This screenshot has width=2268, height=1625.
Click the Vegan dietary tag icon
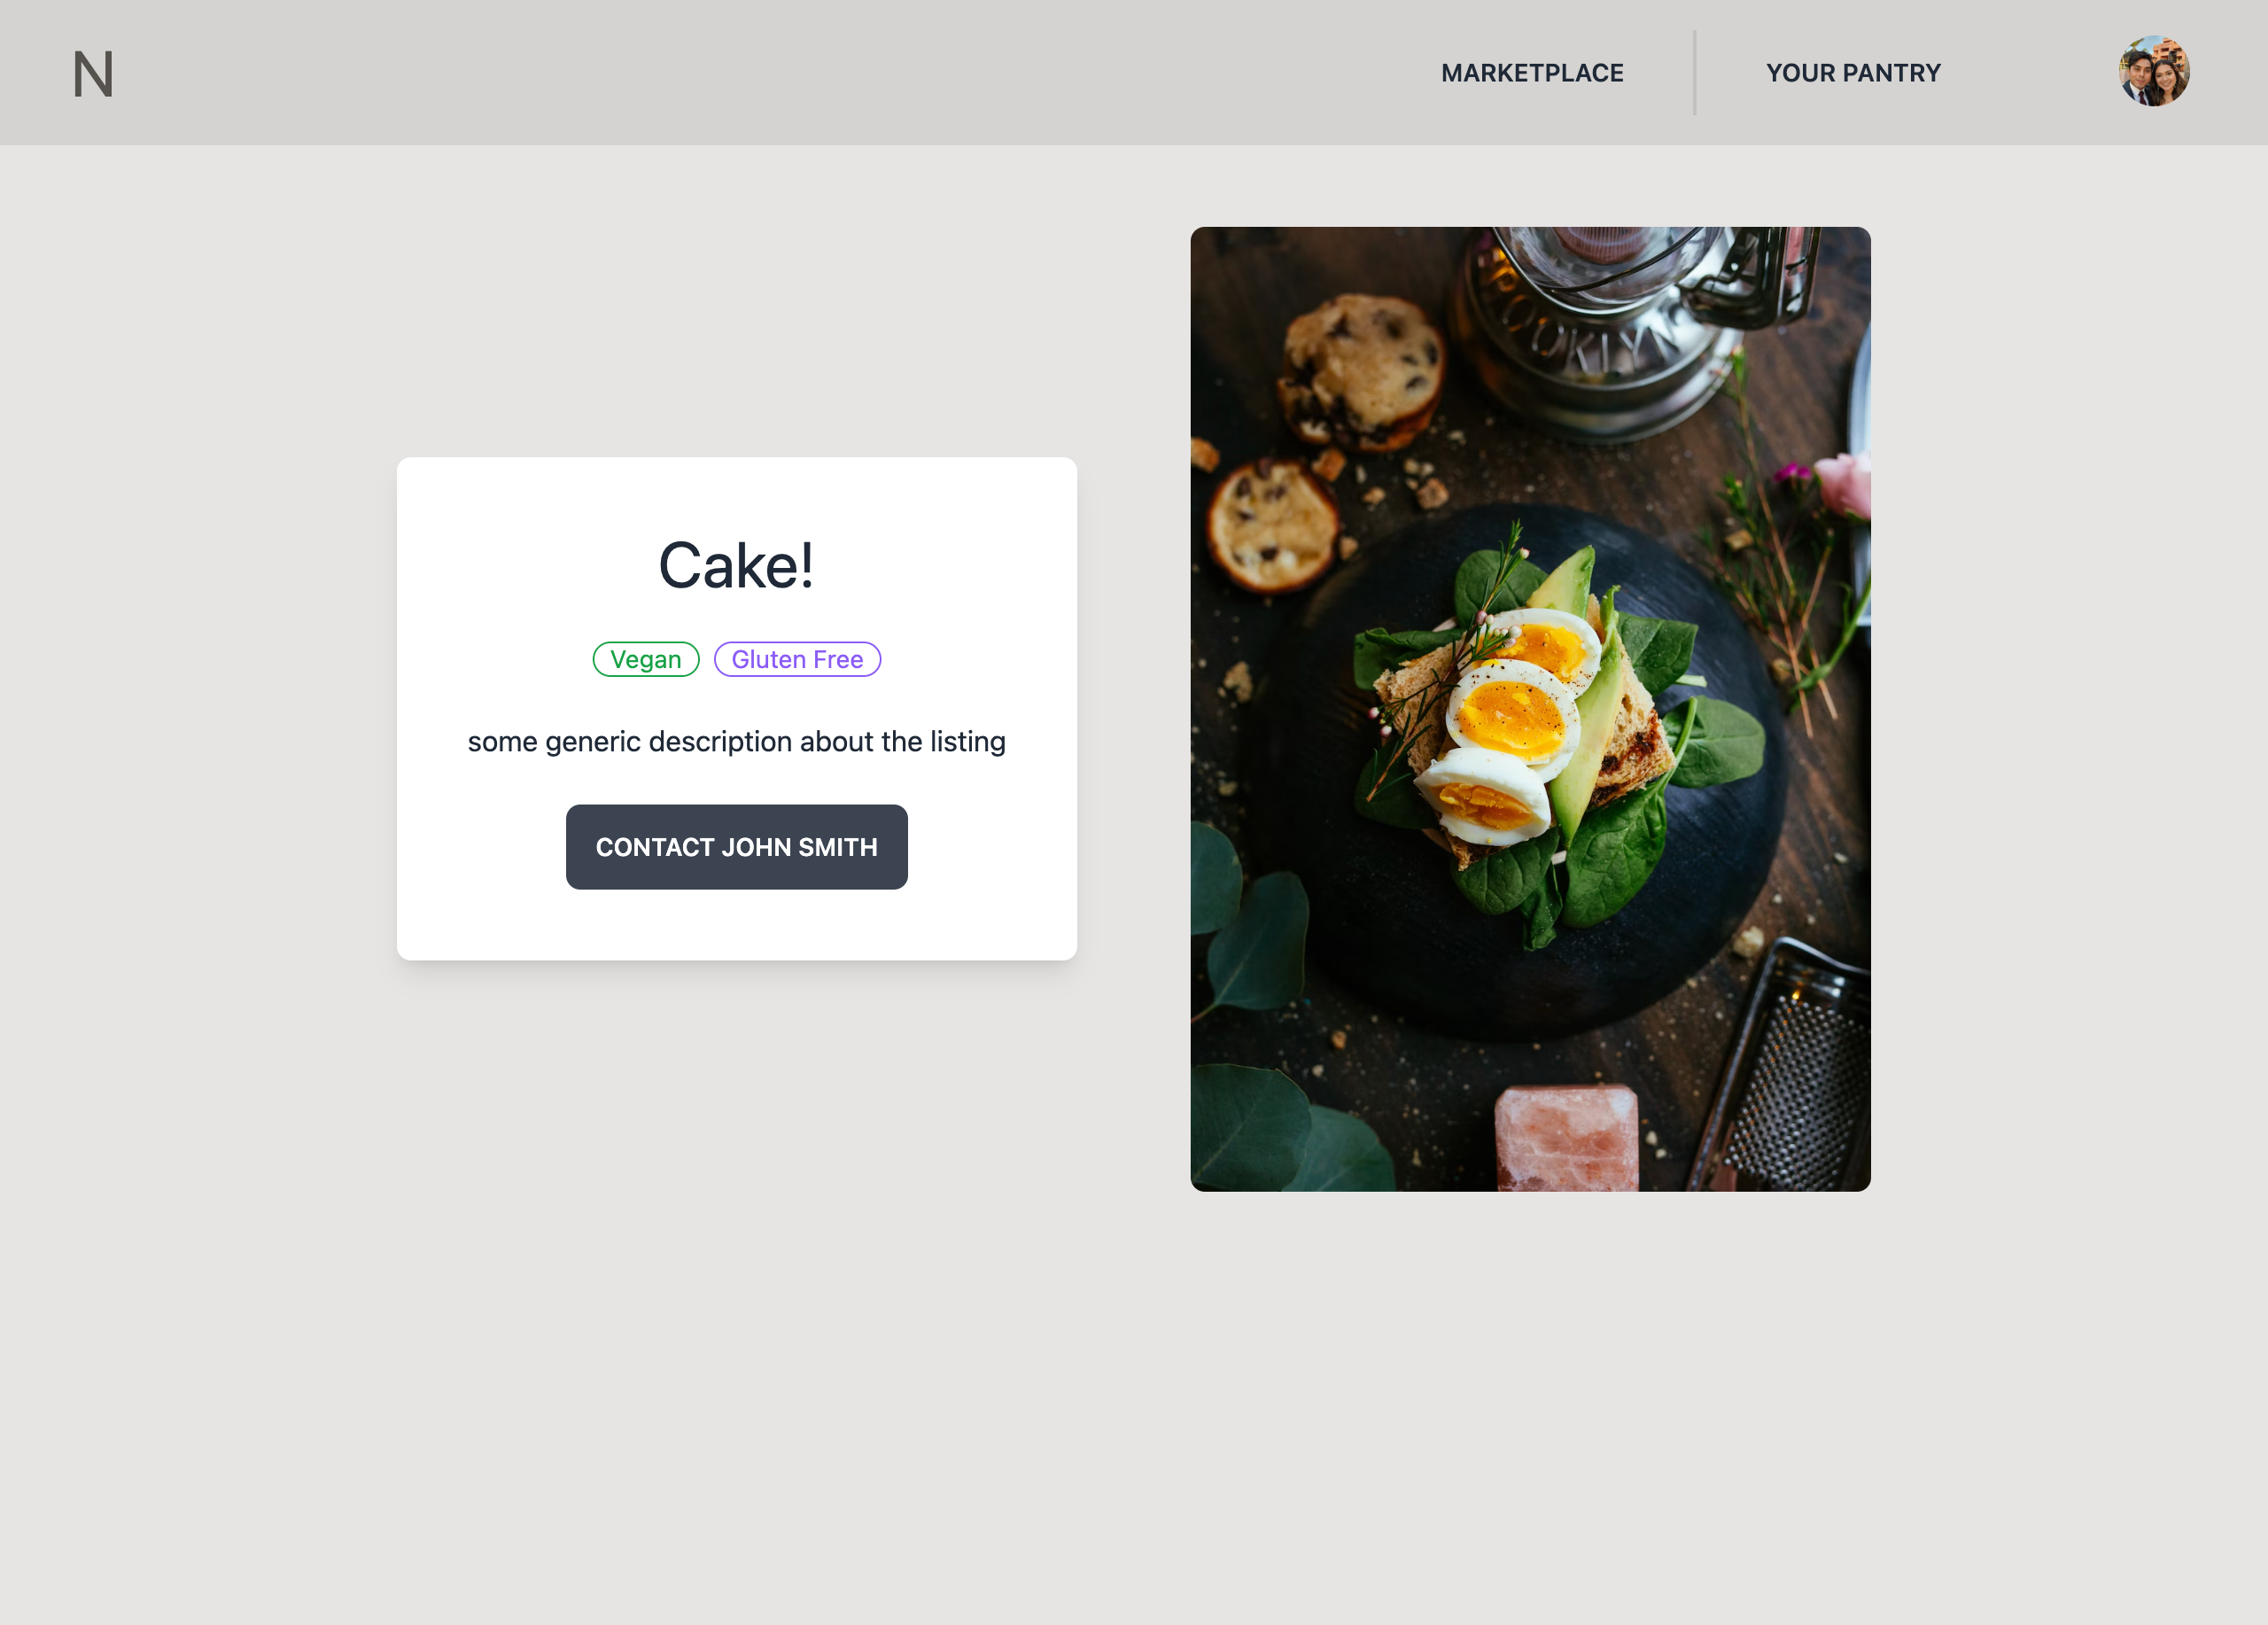tap(647, 659)
